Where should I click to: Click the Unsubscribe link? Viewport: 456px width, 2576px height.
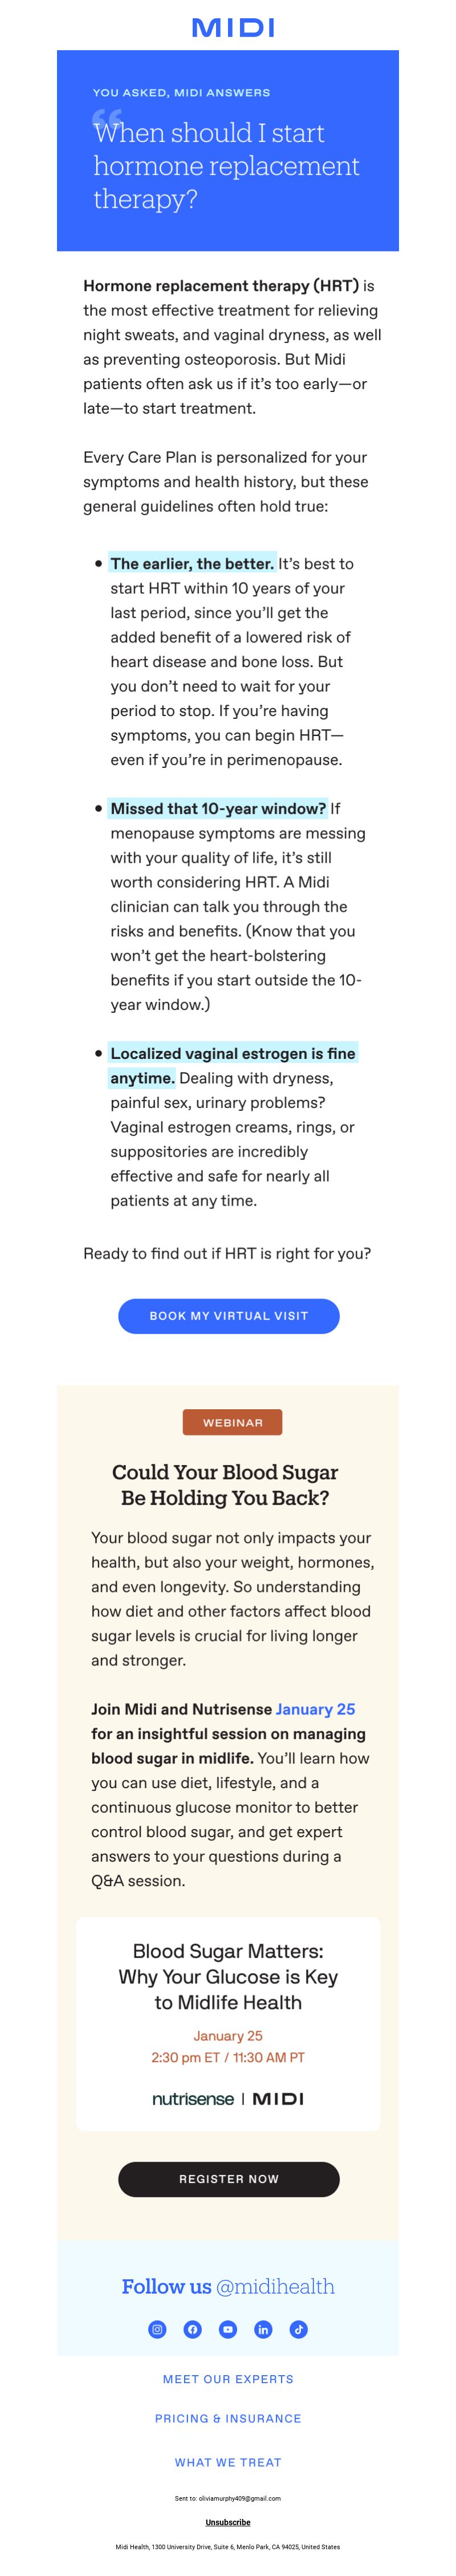[x=228, y=2522]
